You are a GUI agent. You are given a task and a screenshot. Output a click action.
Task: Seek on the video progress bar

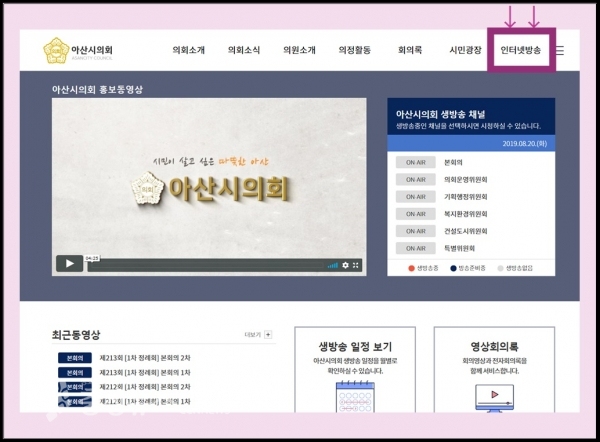coord(210,265)
